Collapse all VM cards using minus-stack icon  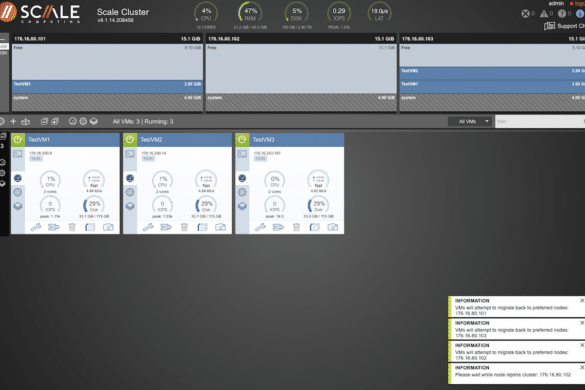44,121
